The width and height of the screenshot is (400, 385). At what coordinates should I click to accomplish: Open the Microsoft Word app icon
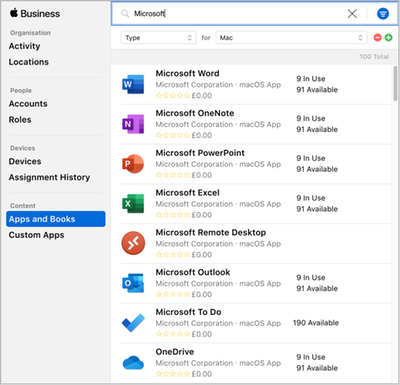[x=133, y=84]
